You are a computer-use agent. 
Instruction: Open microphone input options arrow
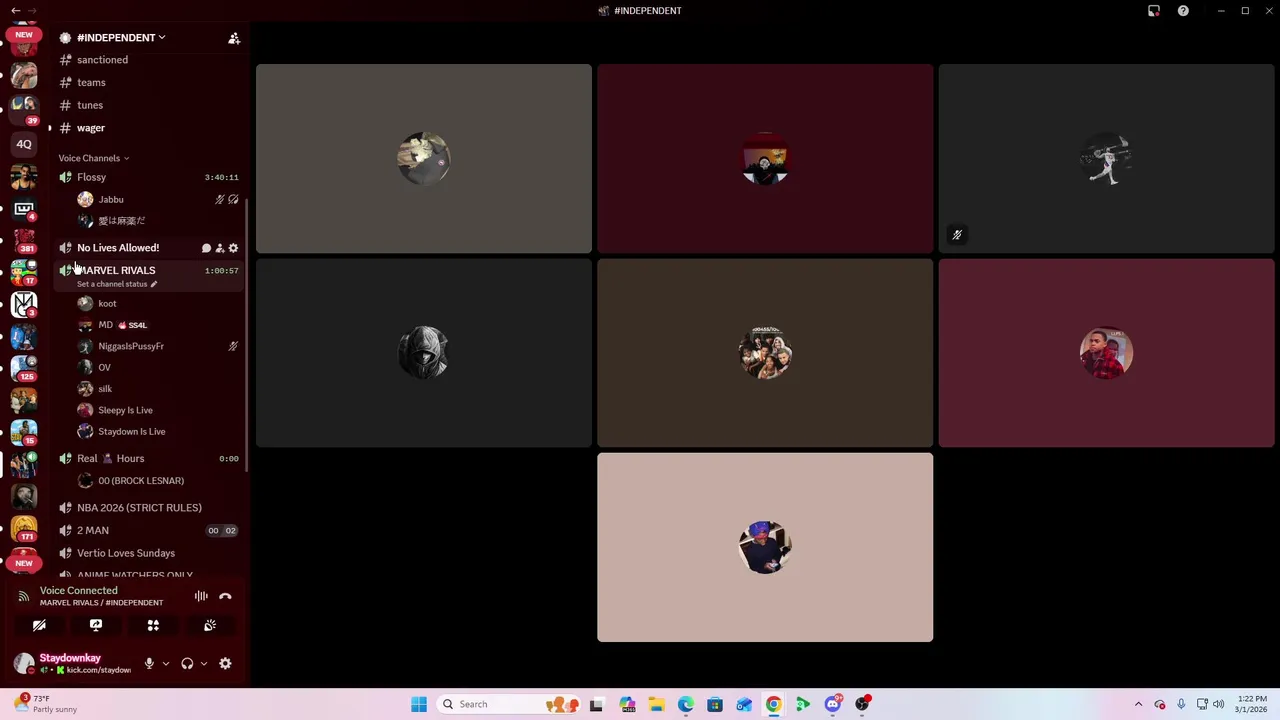(166, 663)
